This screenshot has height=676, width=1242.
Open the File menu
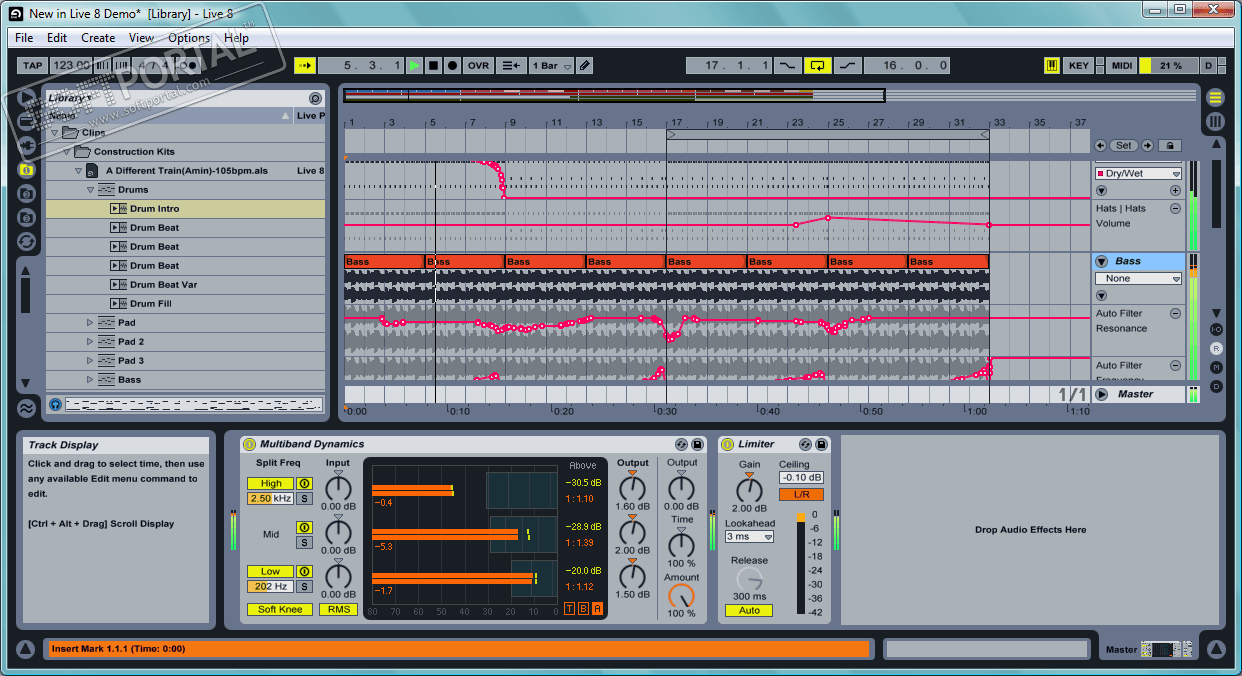click(24, 38)
